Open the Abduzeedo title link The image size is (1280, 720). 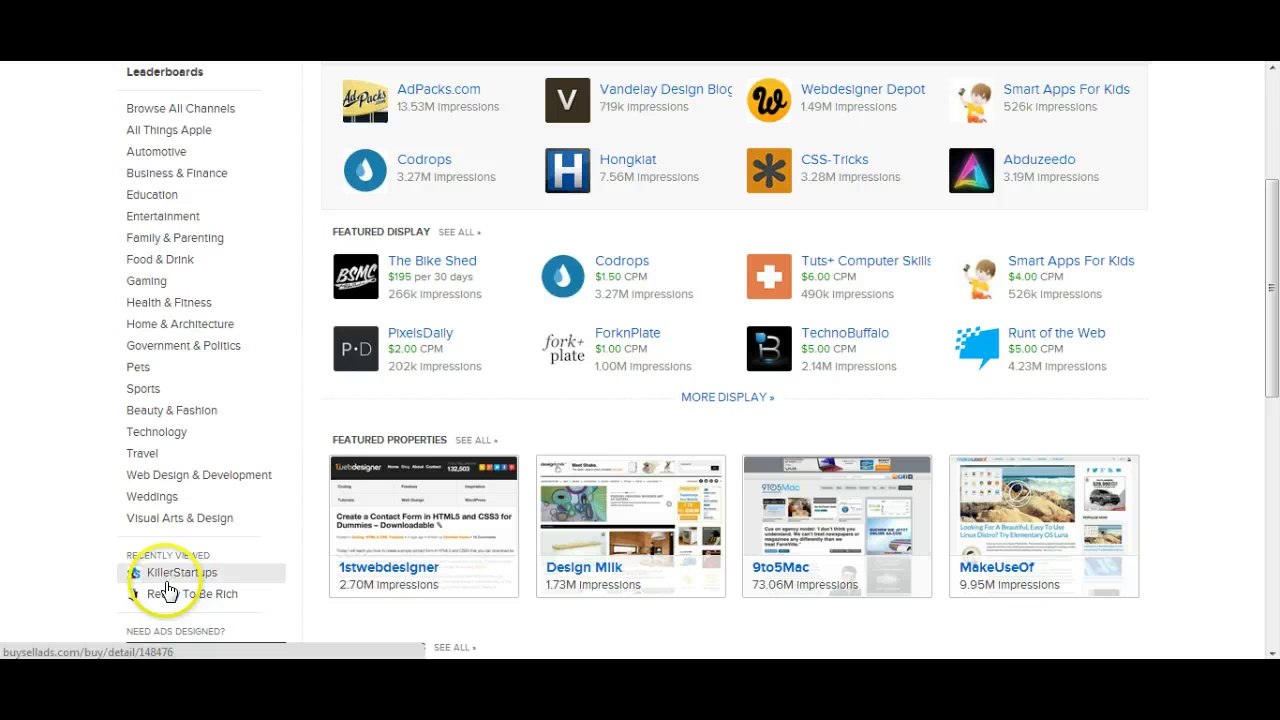pyautogui.click(x=1039, y=159)
